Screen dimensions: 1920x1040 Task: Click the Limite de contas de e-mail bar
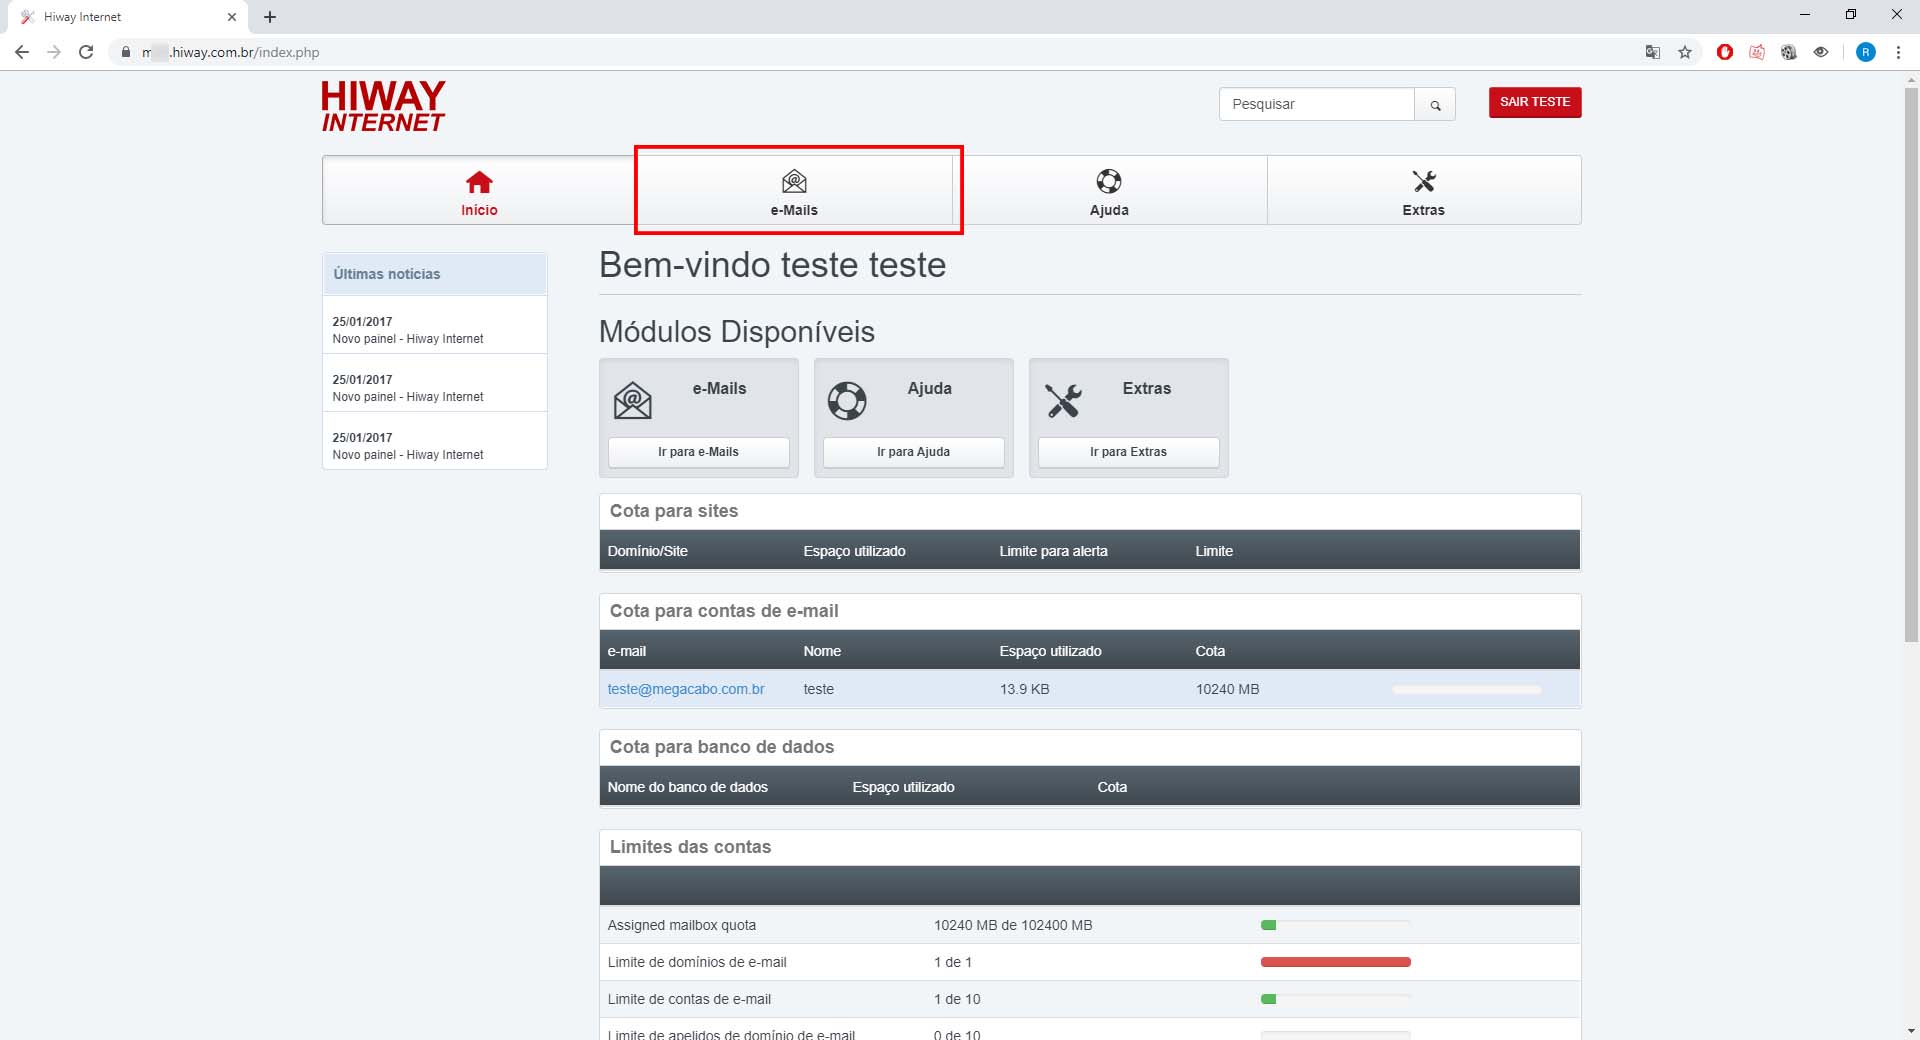coord(1336,999)
